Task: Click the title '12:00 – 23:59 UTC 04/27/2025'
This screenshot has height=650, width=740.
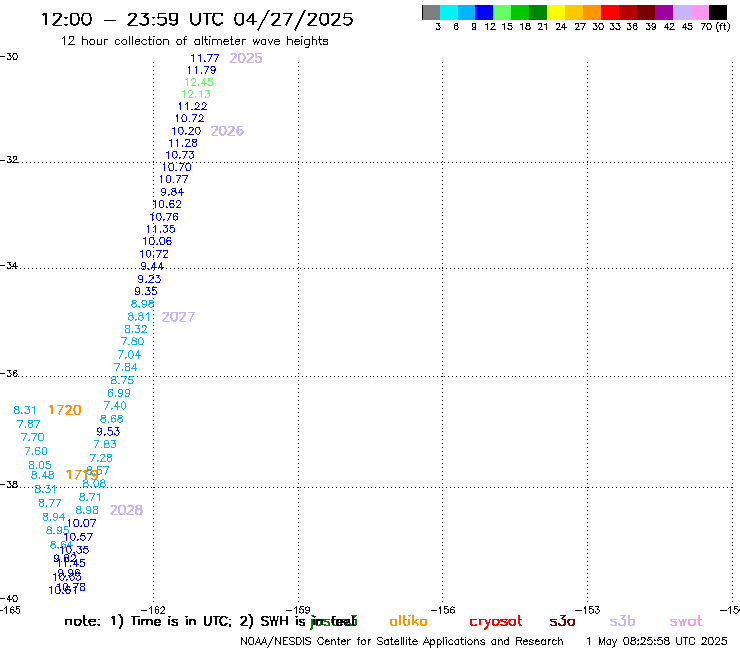Action: (x=197, y=19)
